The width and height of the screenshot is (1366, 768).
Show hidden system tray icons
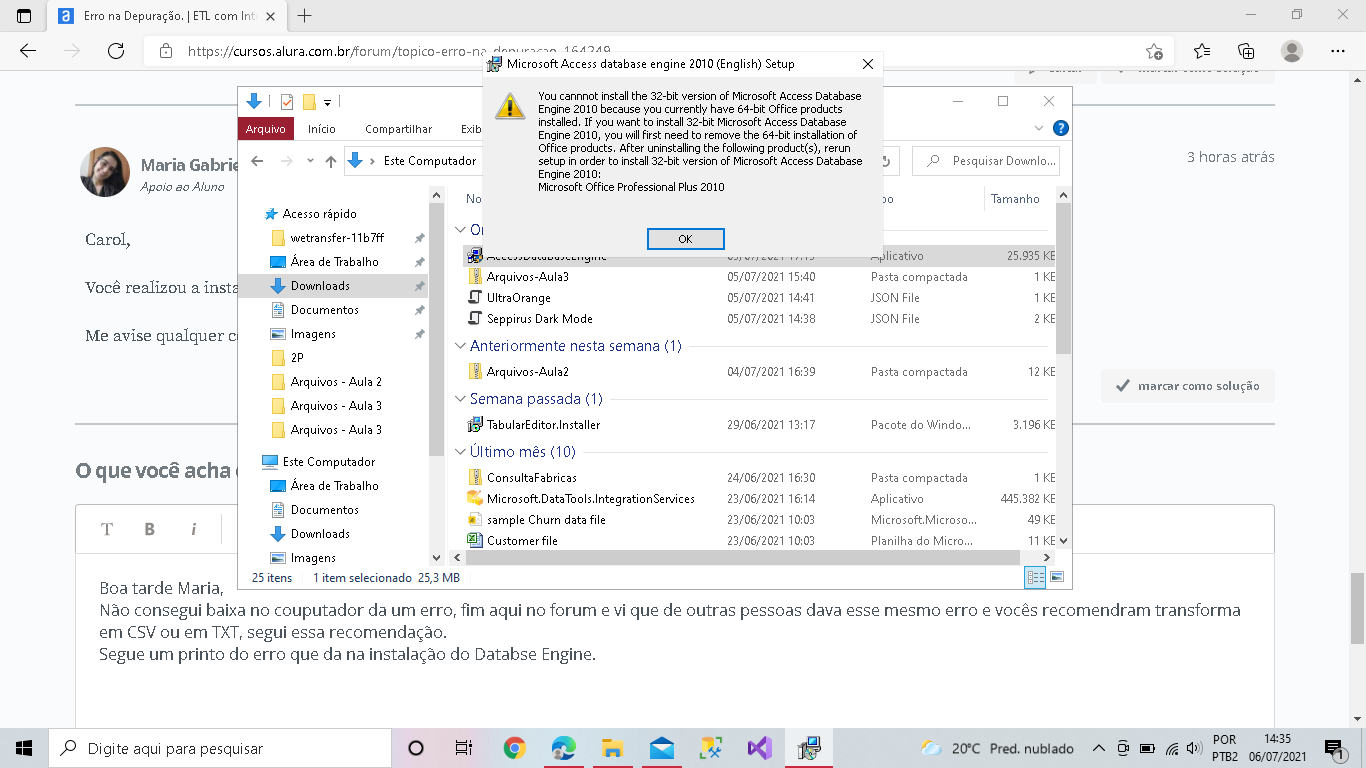(x=1098, y=748)
